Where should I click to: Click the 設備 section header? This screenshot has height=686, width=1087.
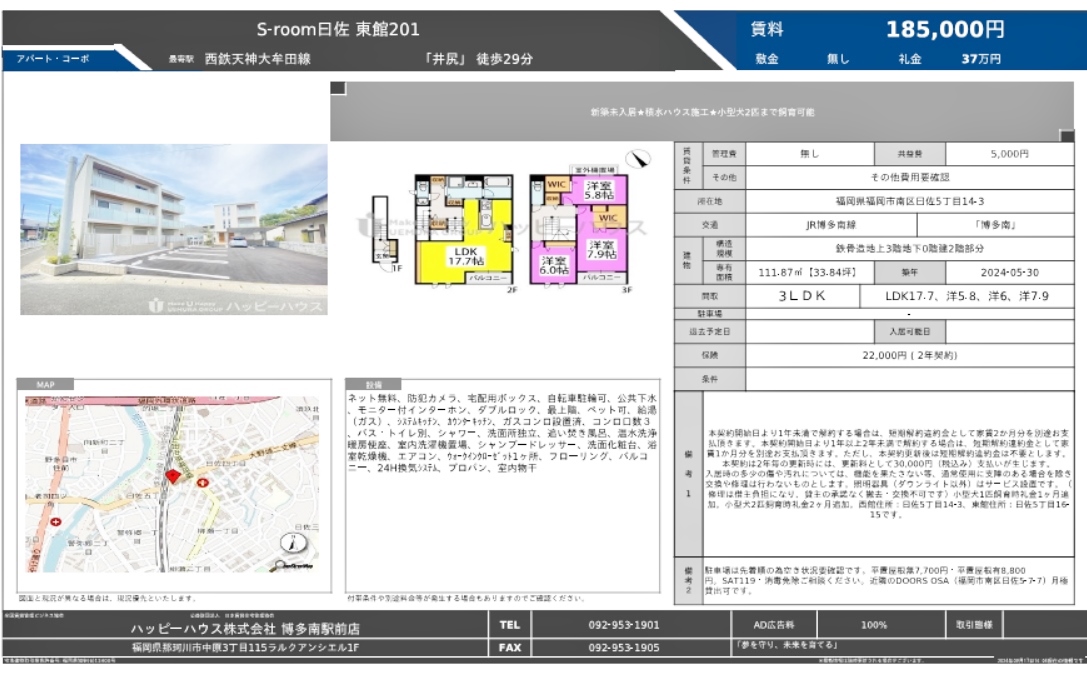pyautogui.click(x=374, y=385)
